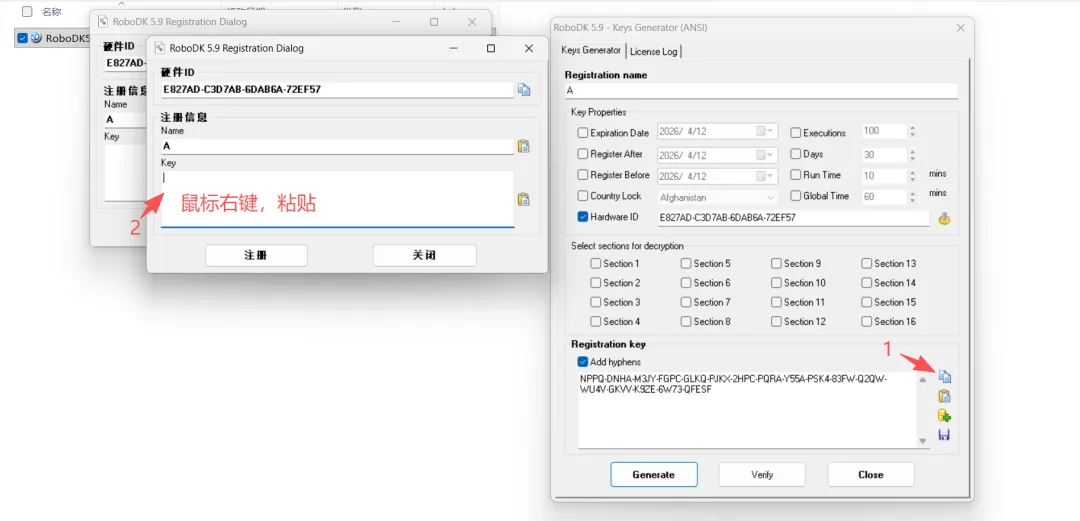
Task: Enable the Days checkbox
Action: 796,154
